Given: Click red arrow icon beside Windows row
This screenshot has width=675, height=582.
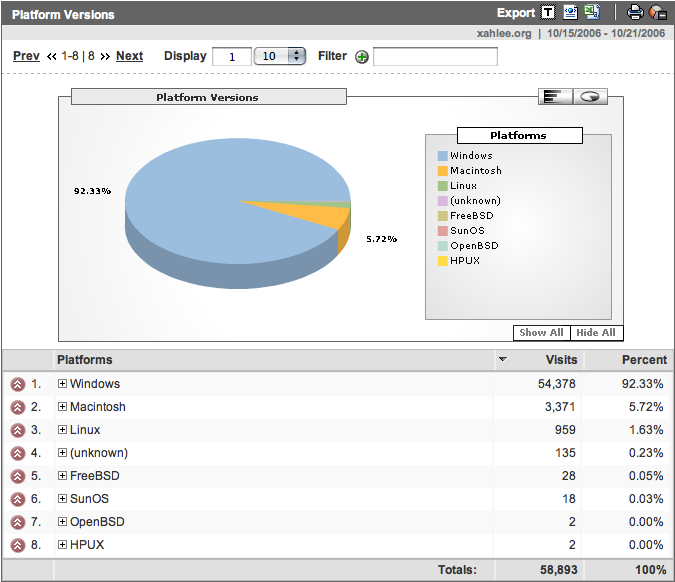Looking at the screenshot, I should pos(17,384).
